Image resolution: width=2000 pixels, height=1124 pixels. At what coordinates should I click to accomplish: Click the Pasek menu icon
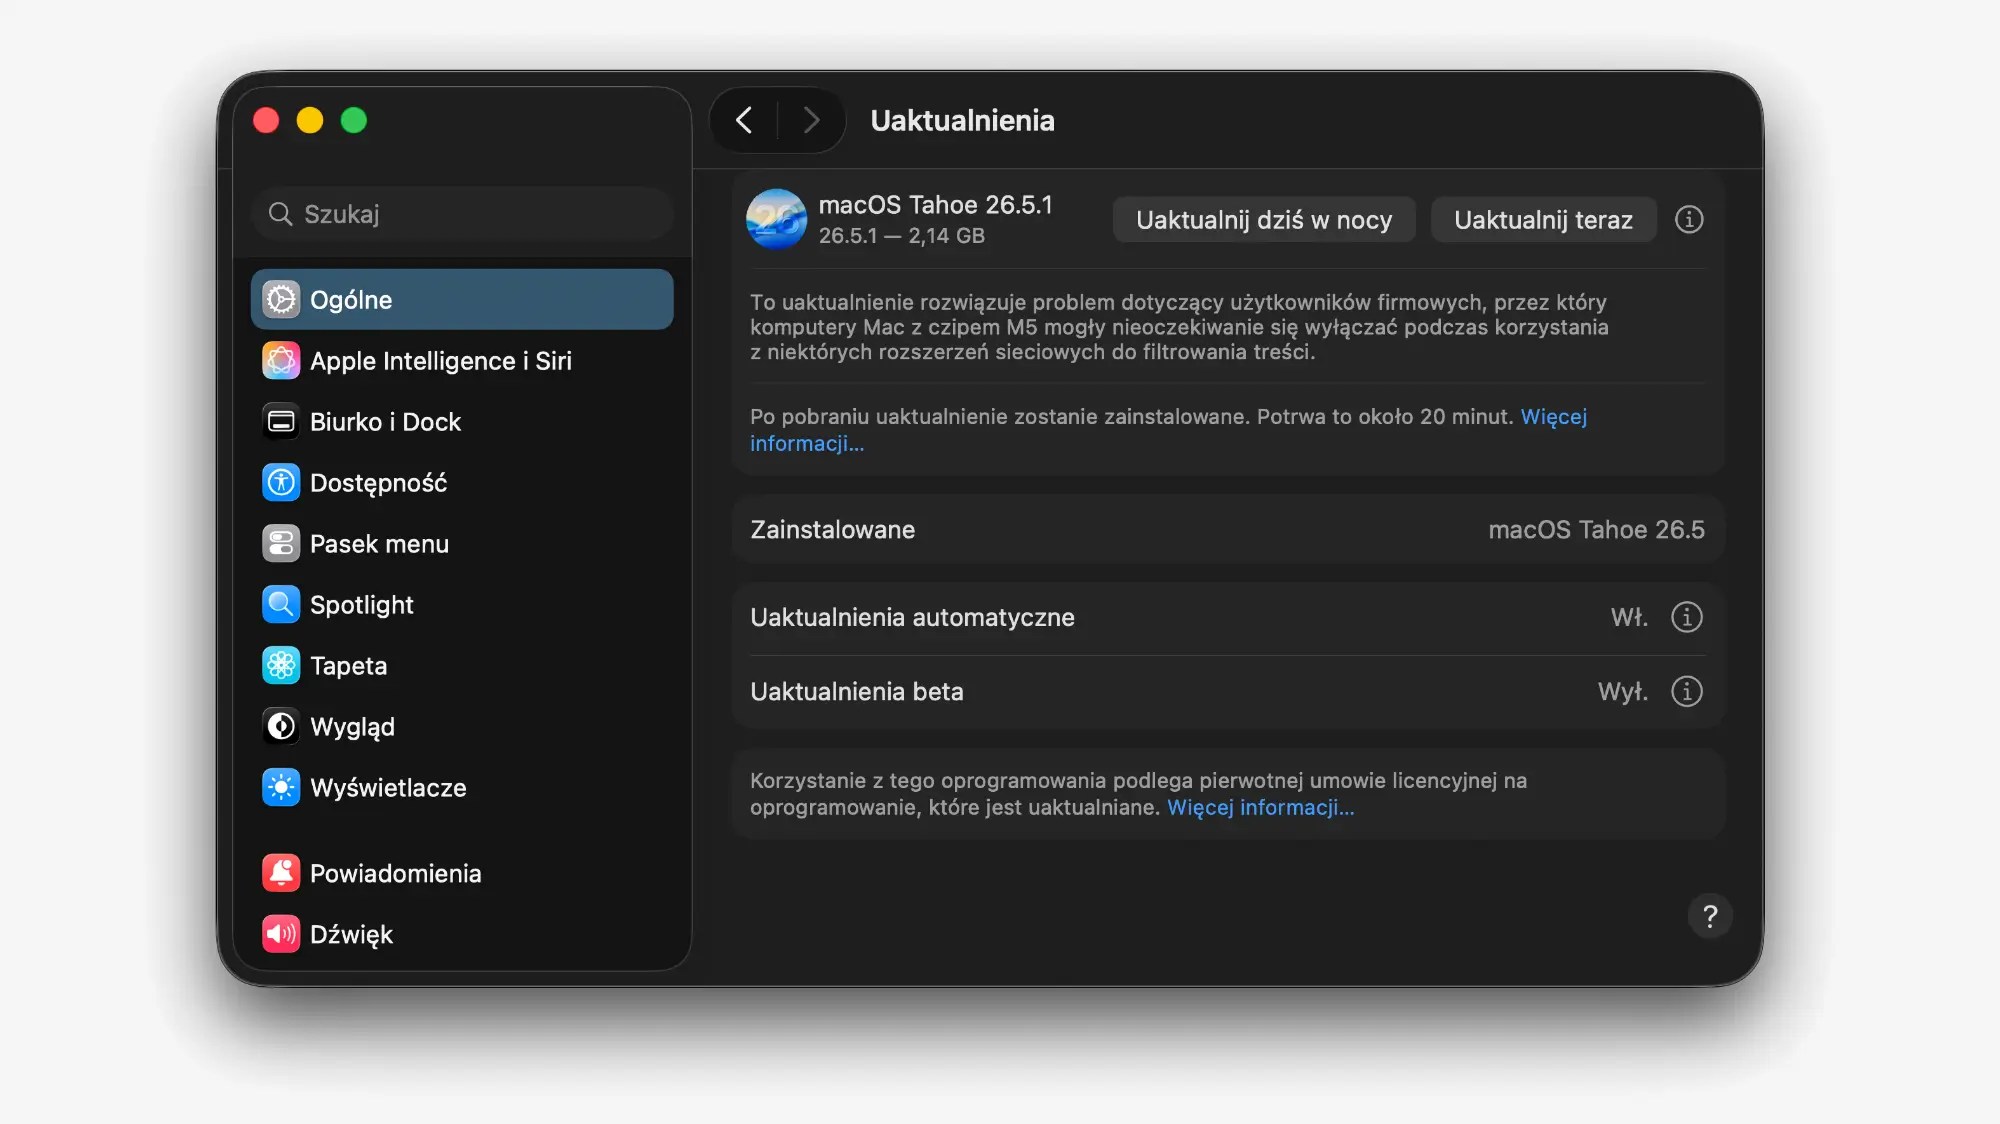[x=281, y=543]
